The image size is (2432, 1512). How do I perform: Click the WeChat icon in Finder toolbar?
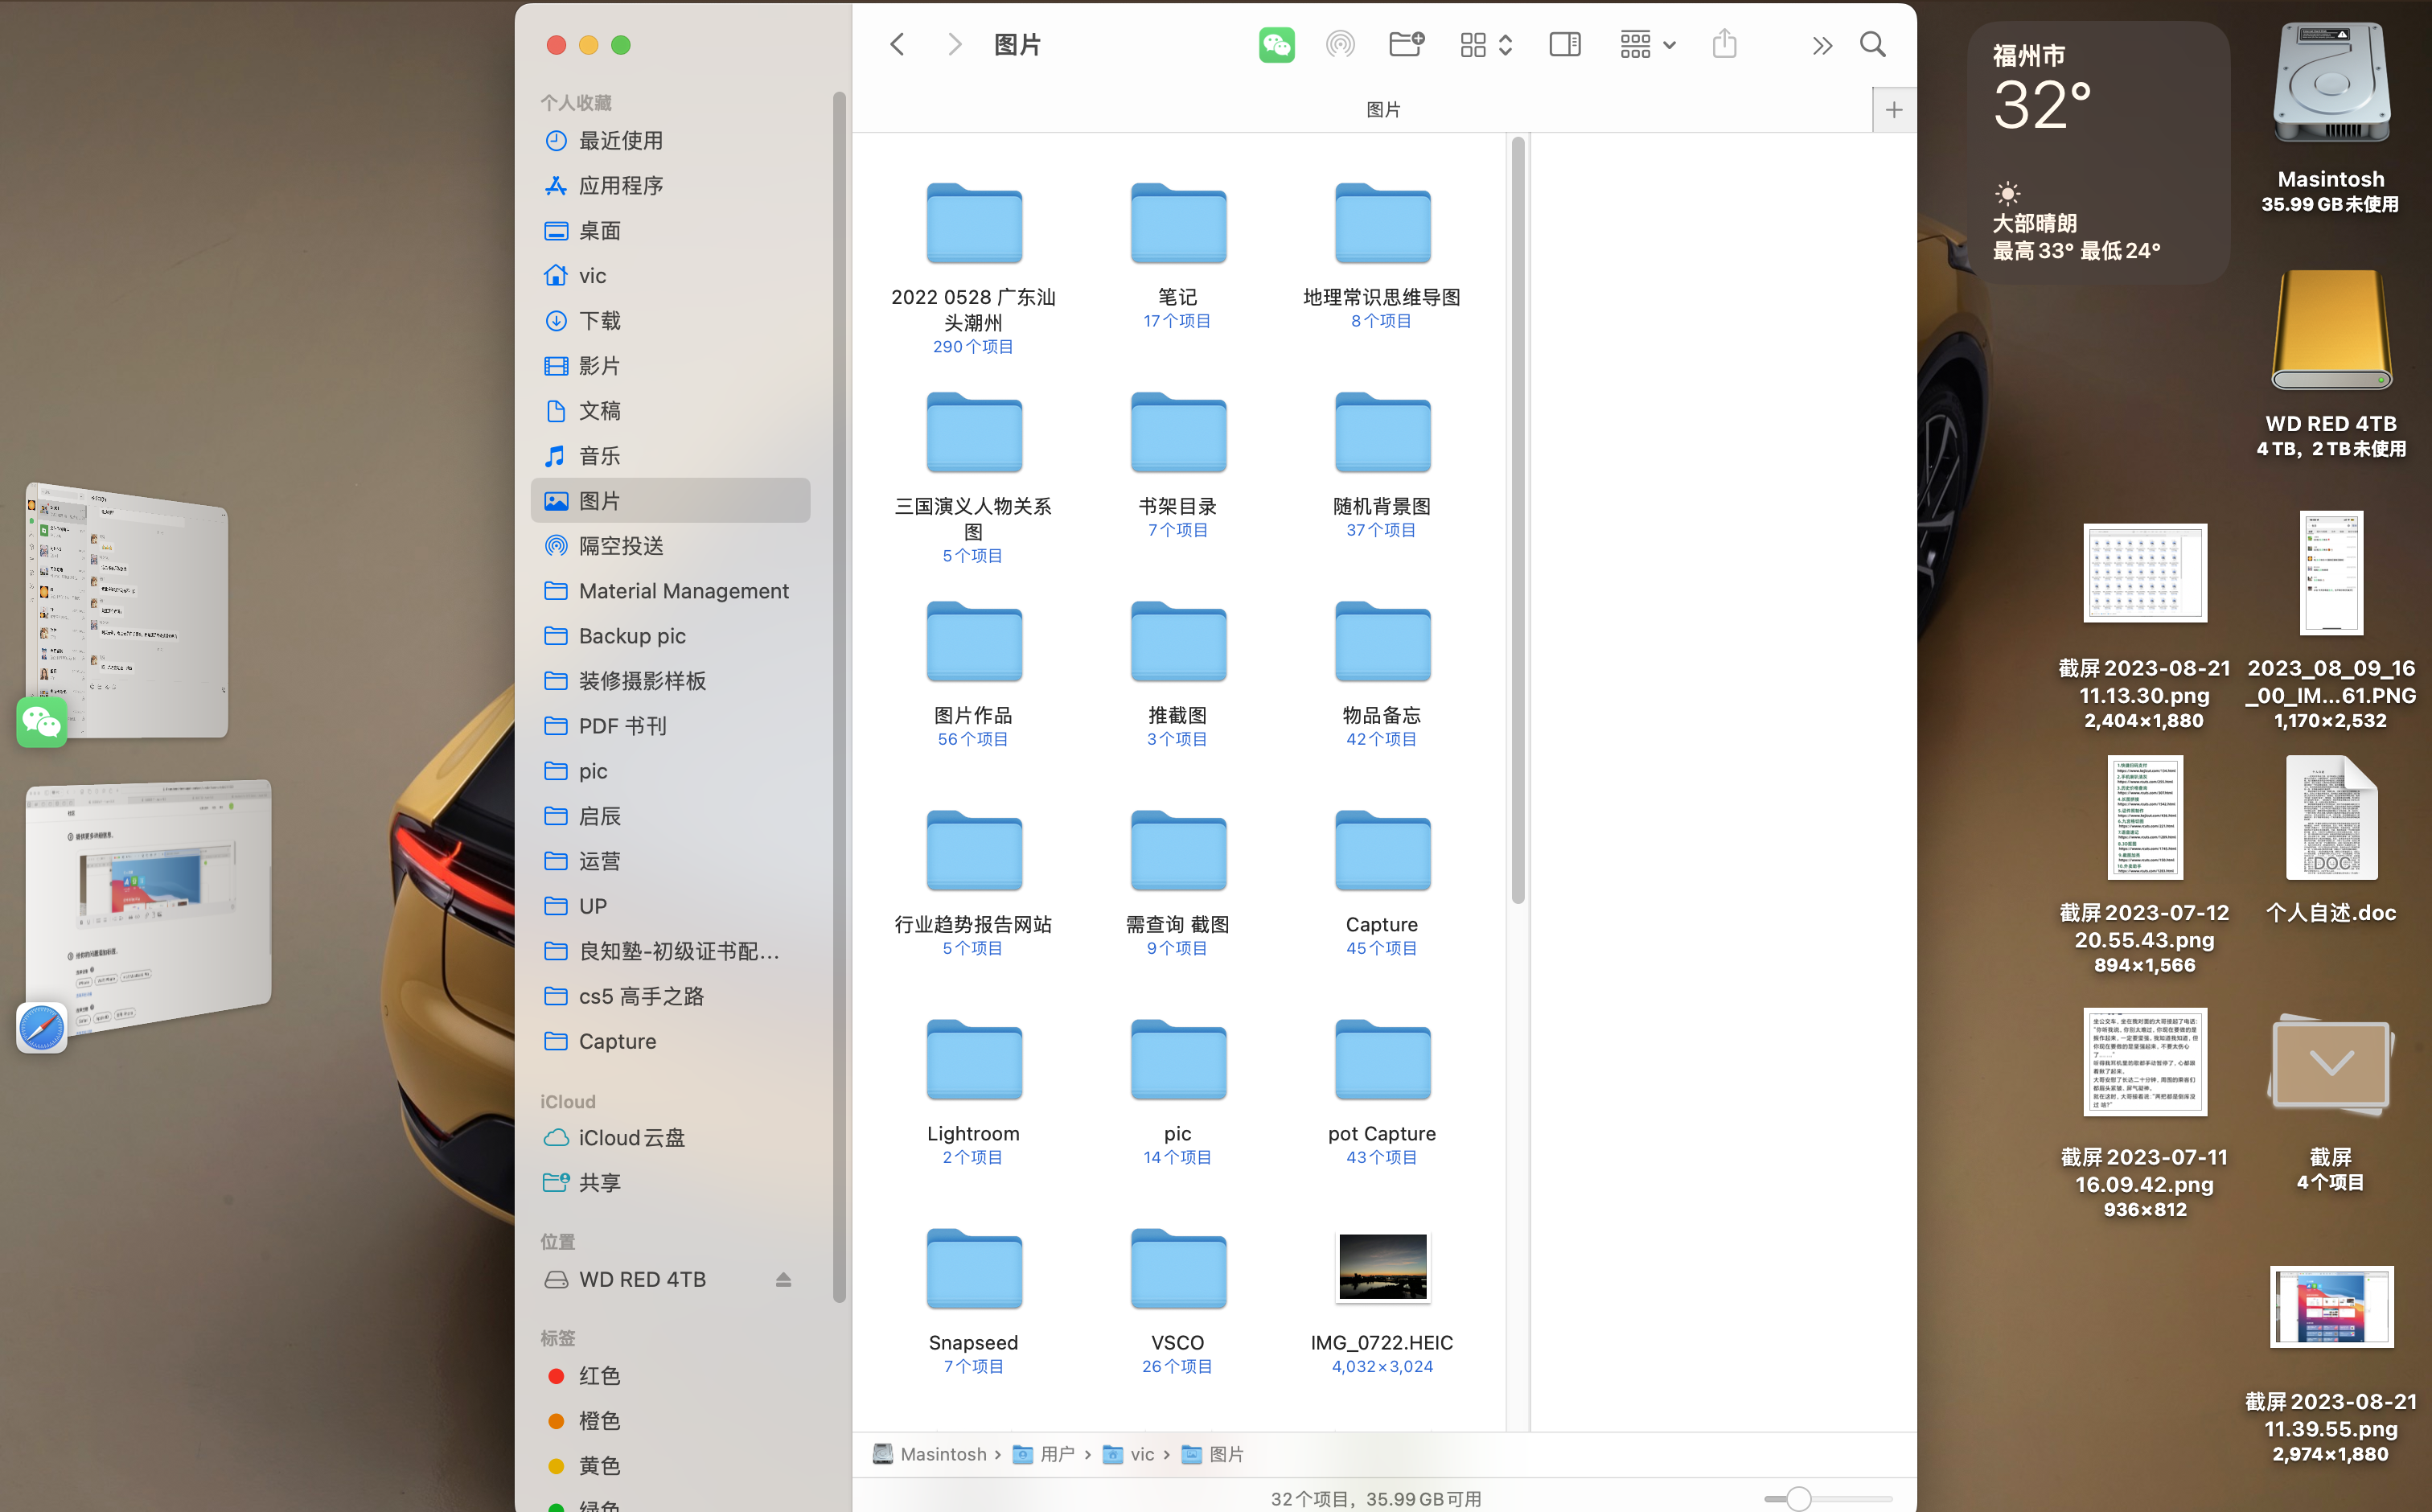click(x=1276, y=45)
